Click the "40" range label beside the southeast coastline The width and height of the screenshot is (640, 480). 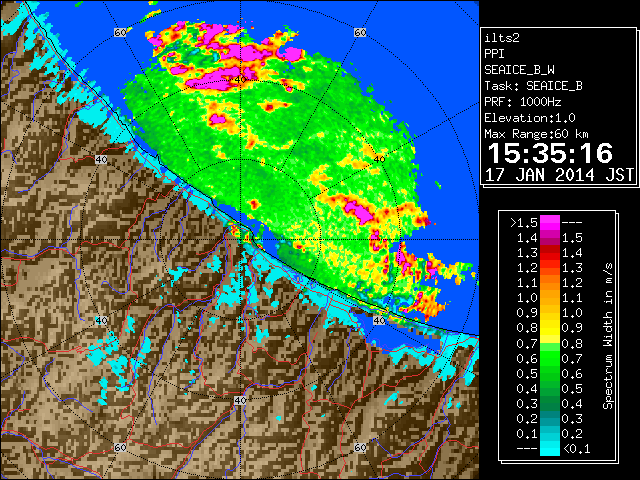(x=379, y=320)
